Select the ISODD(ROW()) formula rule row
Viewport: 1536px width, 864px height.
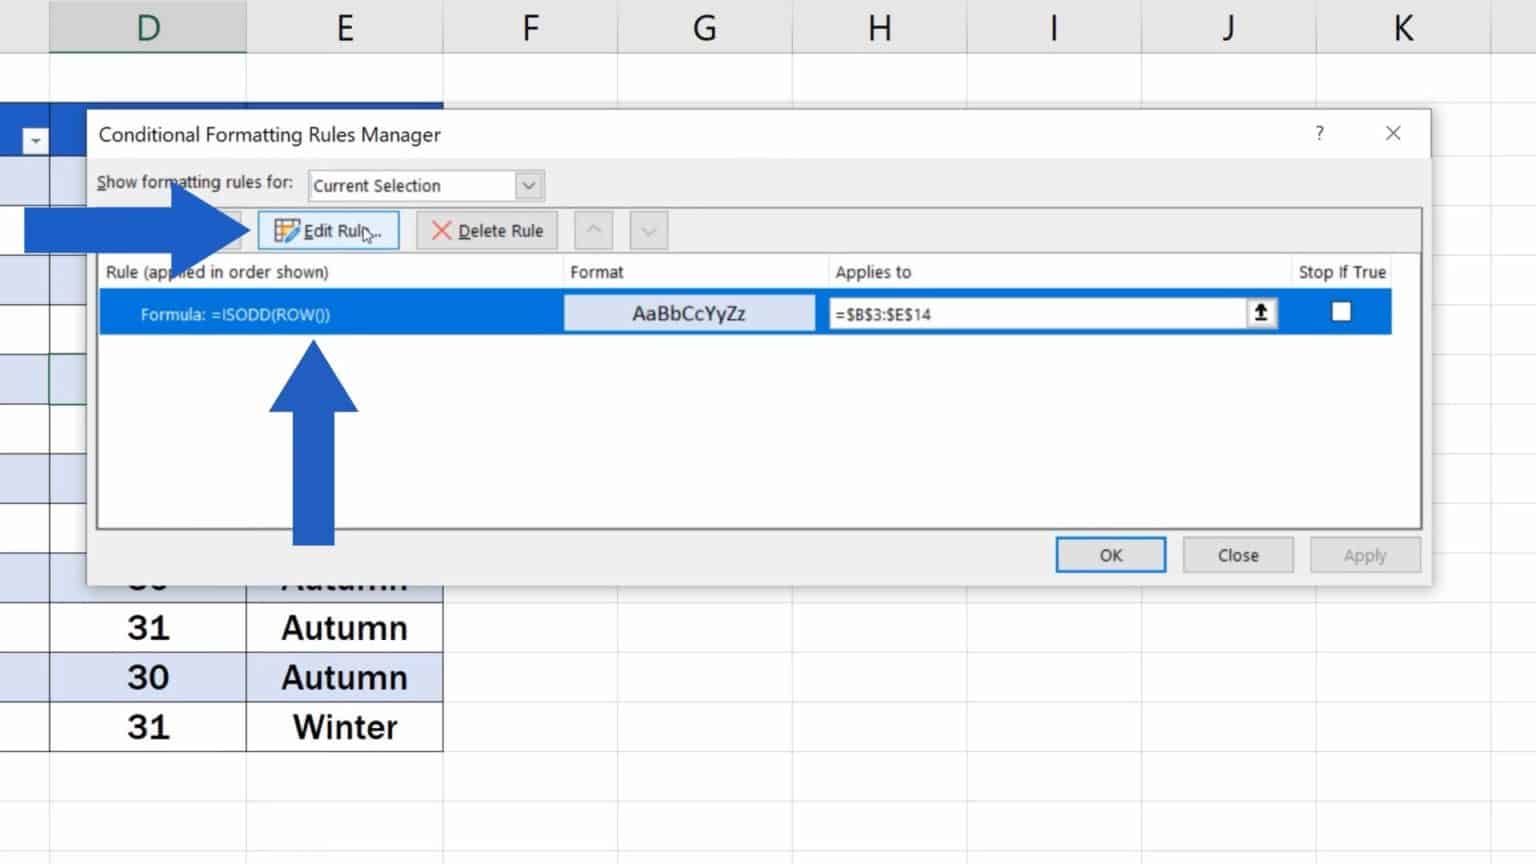pyautogui.click(x=330, y=314)
